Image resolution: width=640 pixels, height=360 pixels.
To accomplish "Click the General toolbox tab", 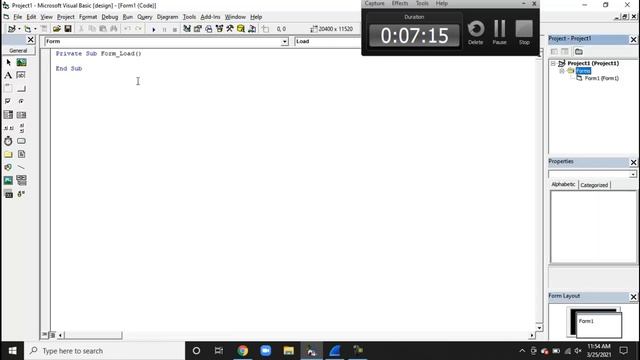I will point(18,51).
